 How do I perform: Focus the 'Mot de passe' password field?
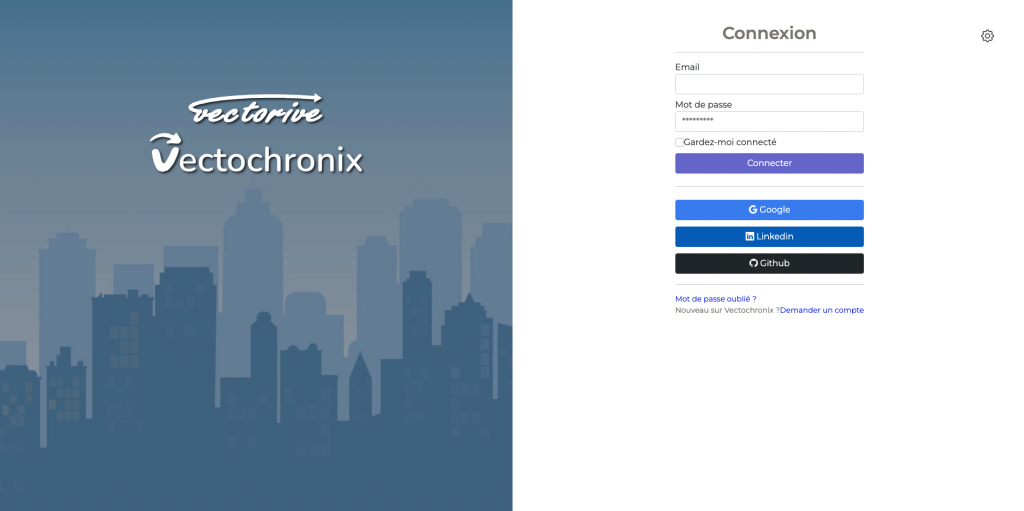tap(769, 121)
